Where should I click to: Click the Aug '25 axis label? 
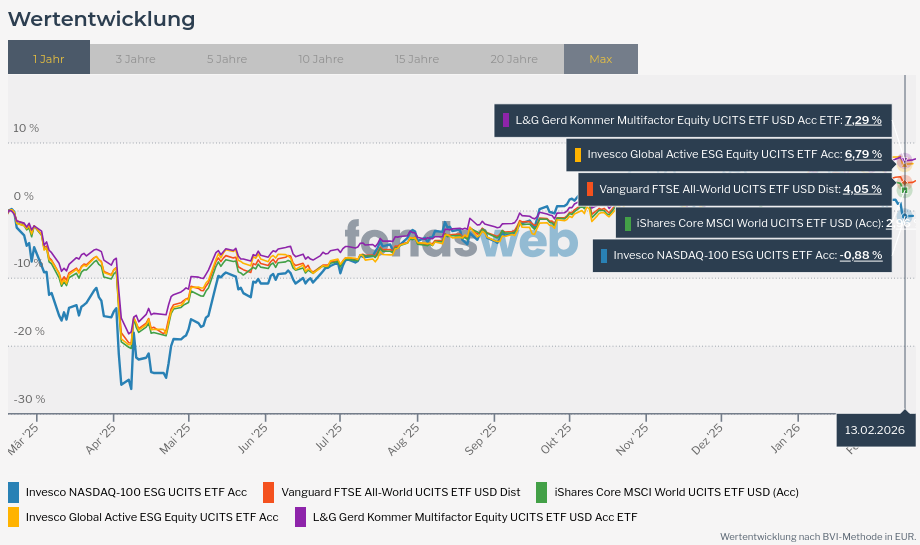click(404, 439)
